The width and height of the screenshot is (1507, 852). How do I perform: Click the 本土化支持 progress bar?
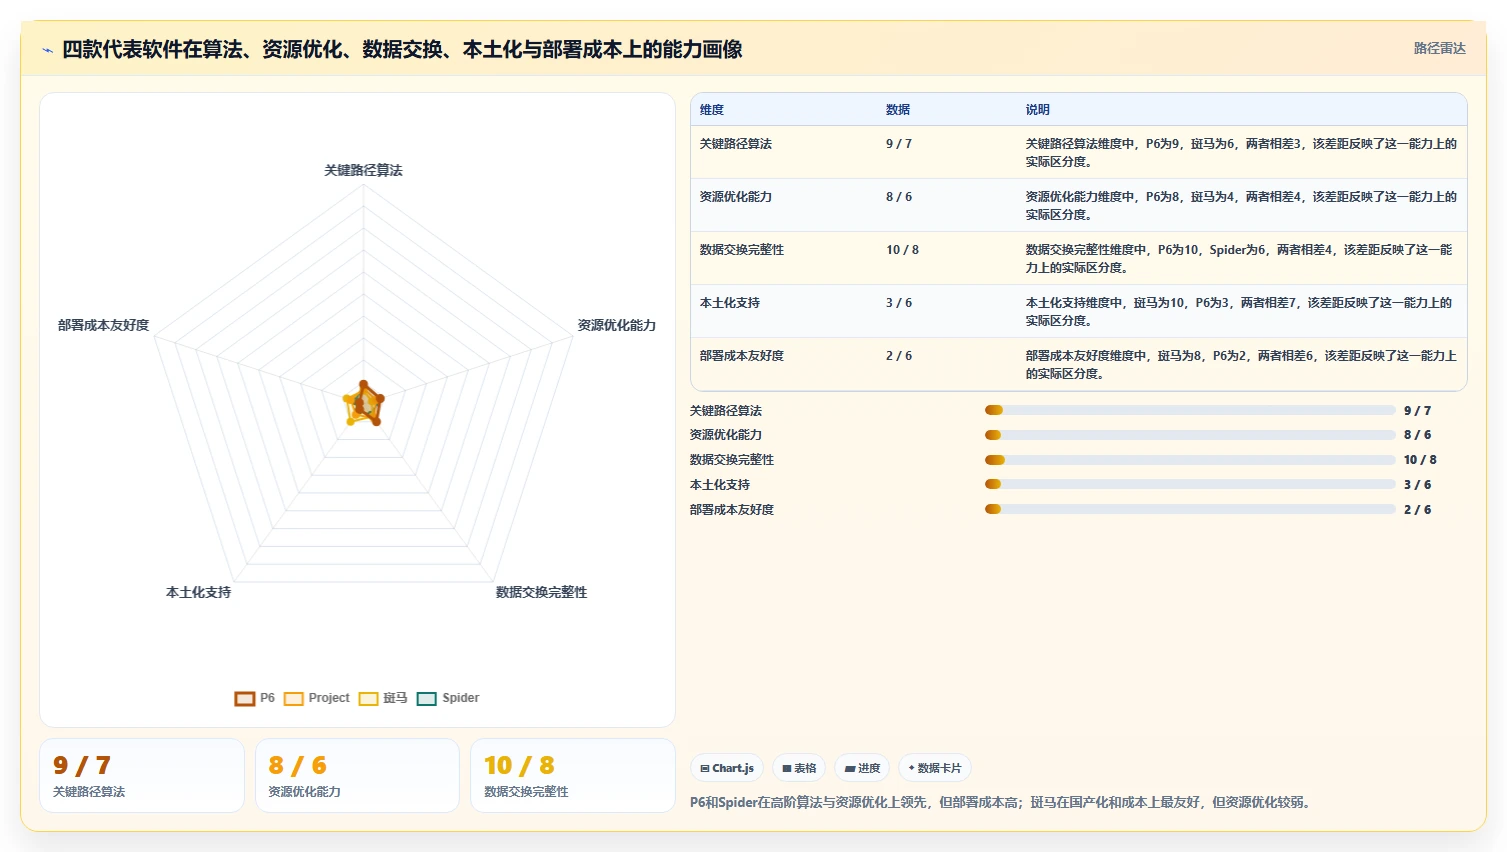click(1190, 484)
